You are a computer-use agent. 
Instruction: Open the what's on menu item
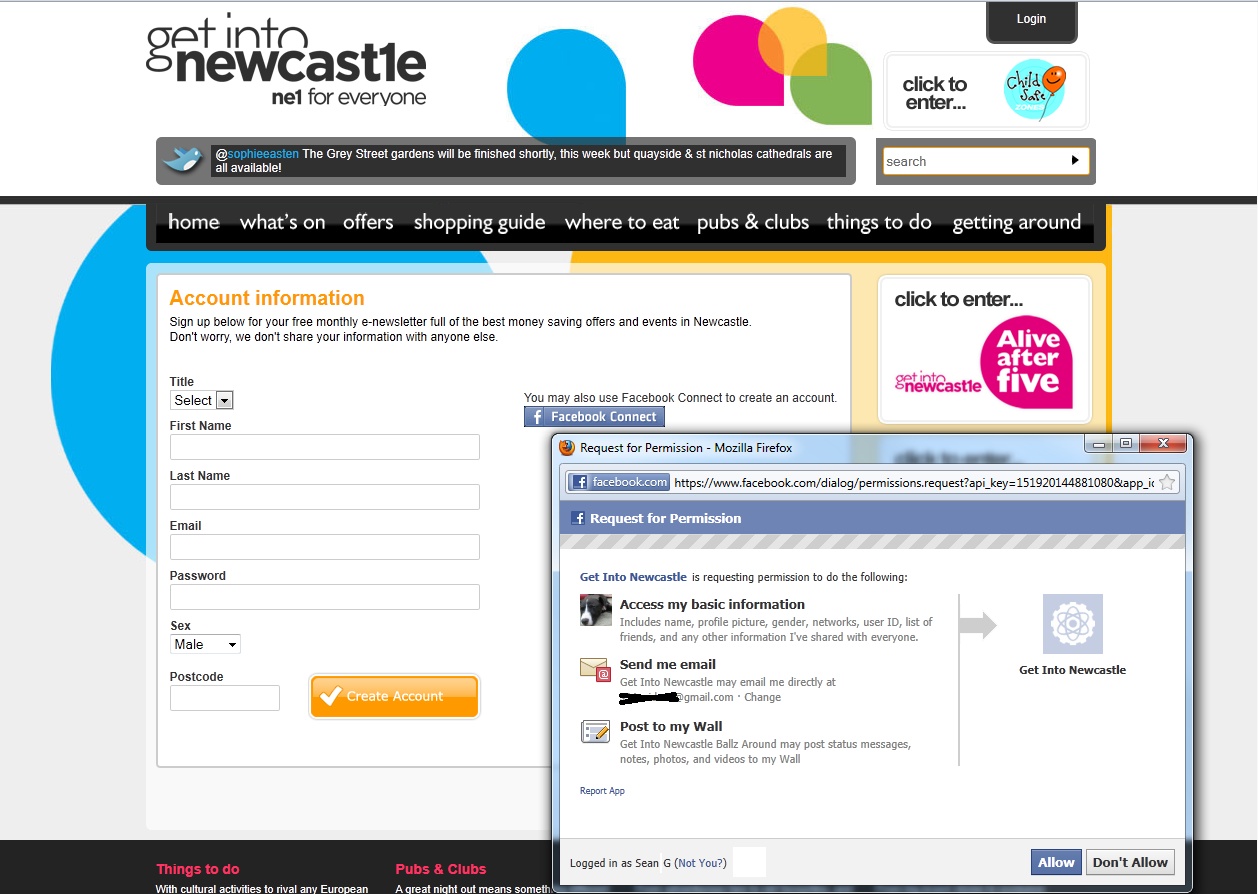pyautogui.click(x=282, y=222)
